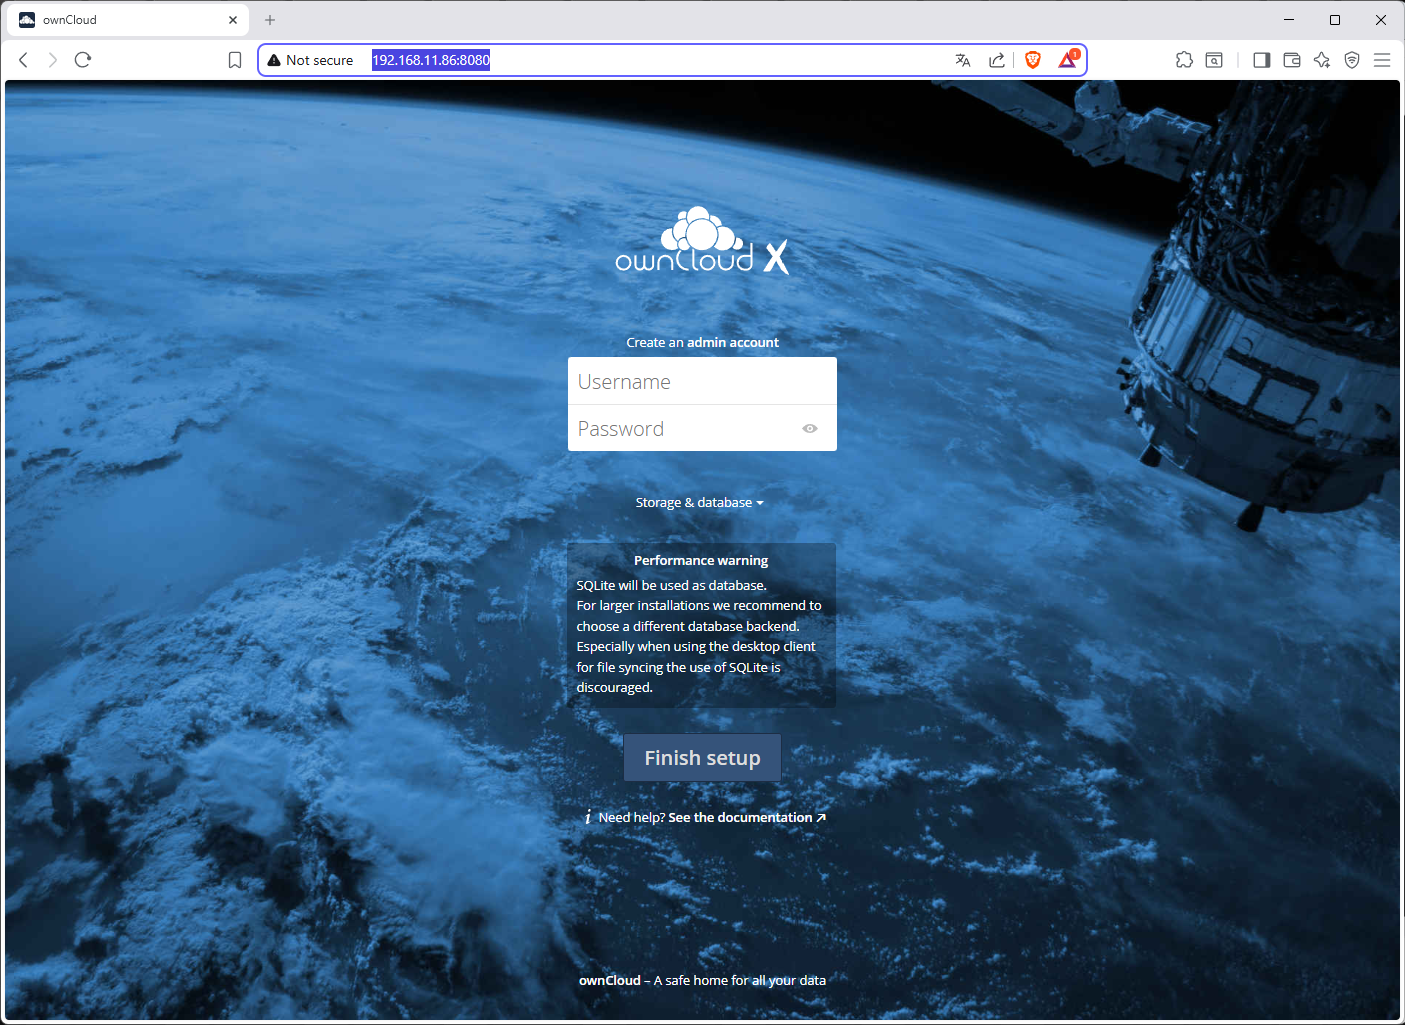Expand the Storage & database section
Viewport: 1405px width, 1025px height.
pos(699,503)
